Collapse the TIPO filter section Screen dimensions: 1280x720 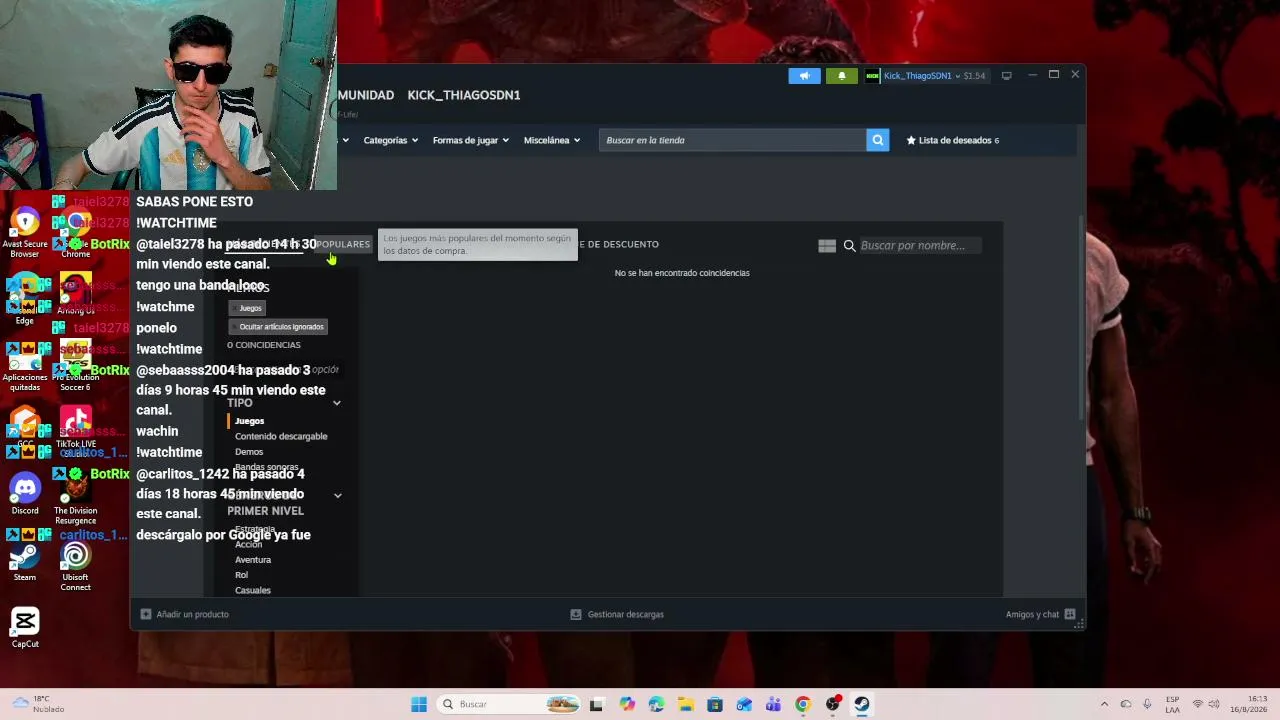coord(337,403)
